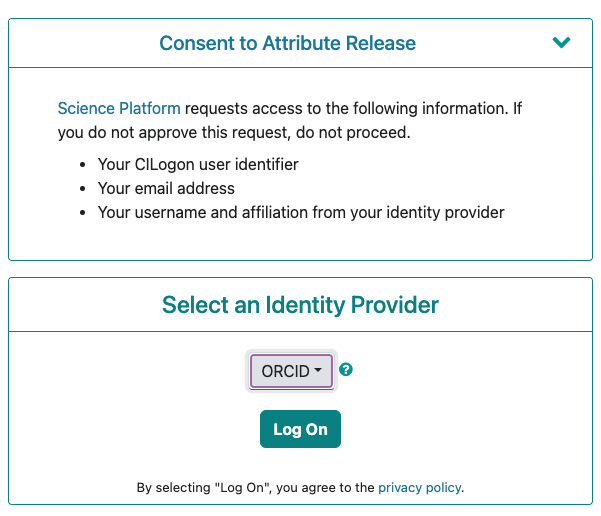Click the Log On button
This screenshot has height=516, width=601.
300,429
